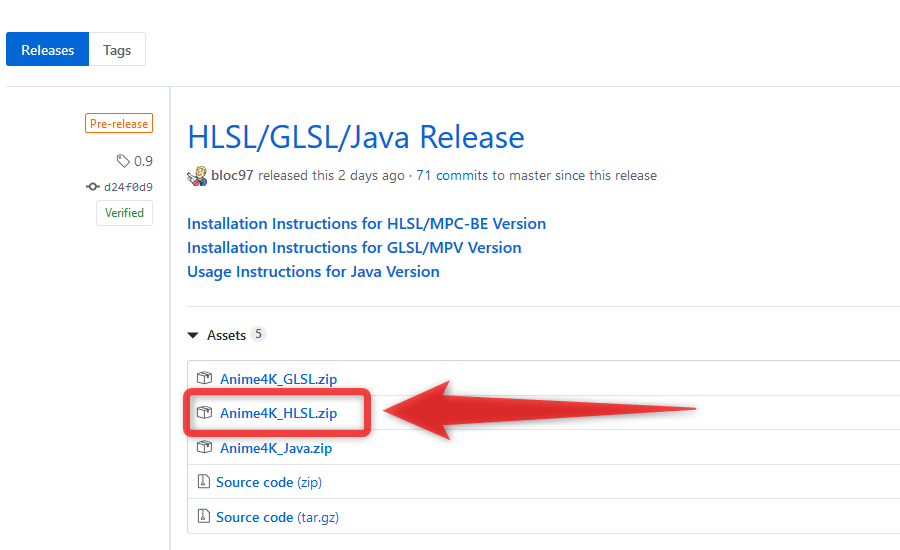This screenshot has height=550, width=900.
Task: Click the package icon beside Anime4K_GLSL.zip
Action: pyautogui.click(x=204, y=378)
